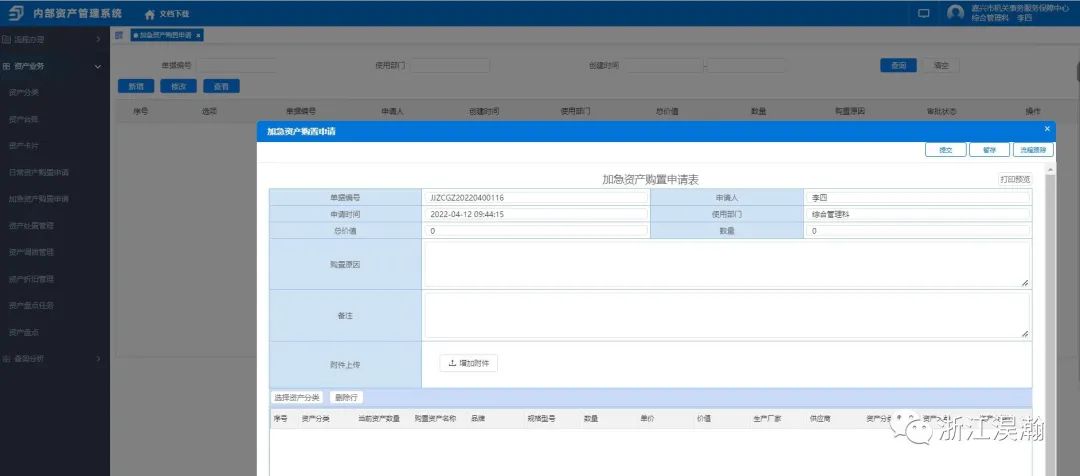1080x476 pixels.
Task: Click the user avatar icon
Action: pyautogui.click(x=956, y=13)
